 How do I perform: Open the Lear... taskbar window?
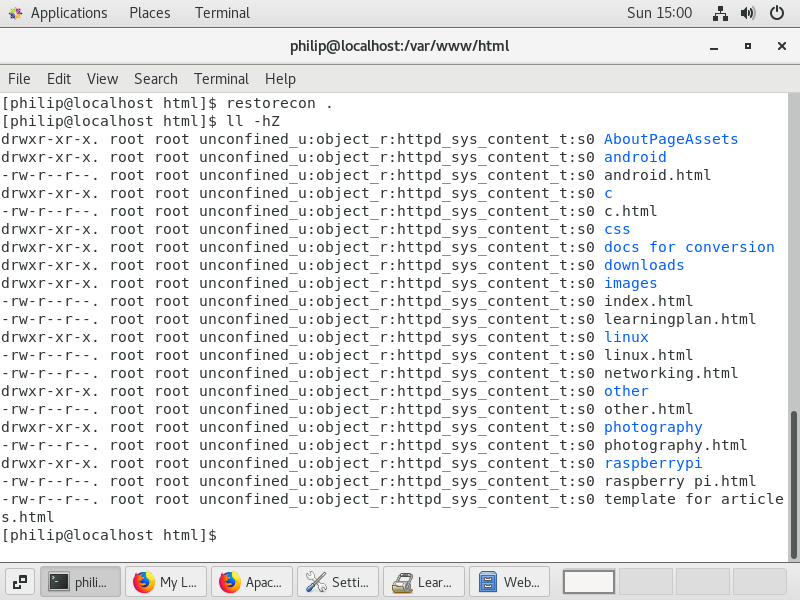423,582
